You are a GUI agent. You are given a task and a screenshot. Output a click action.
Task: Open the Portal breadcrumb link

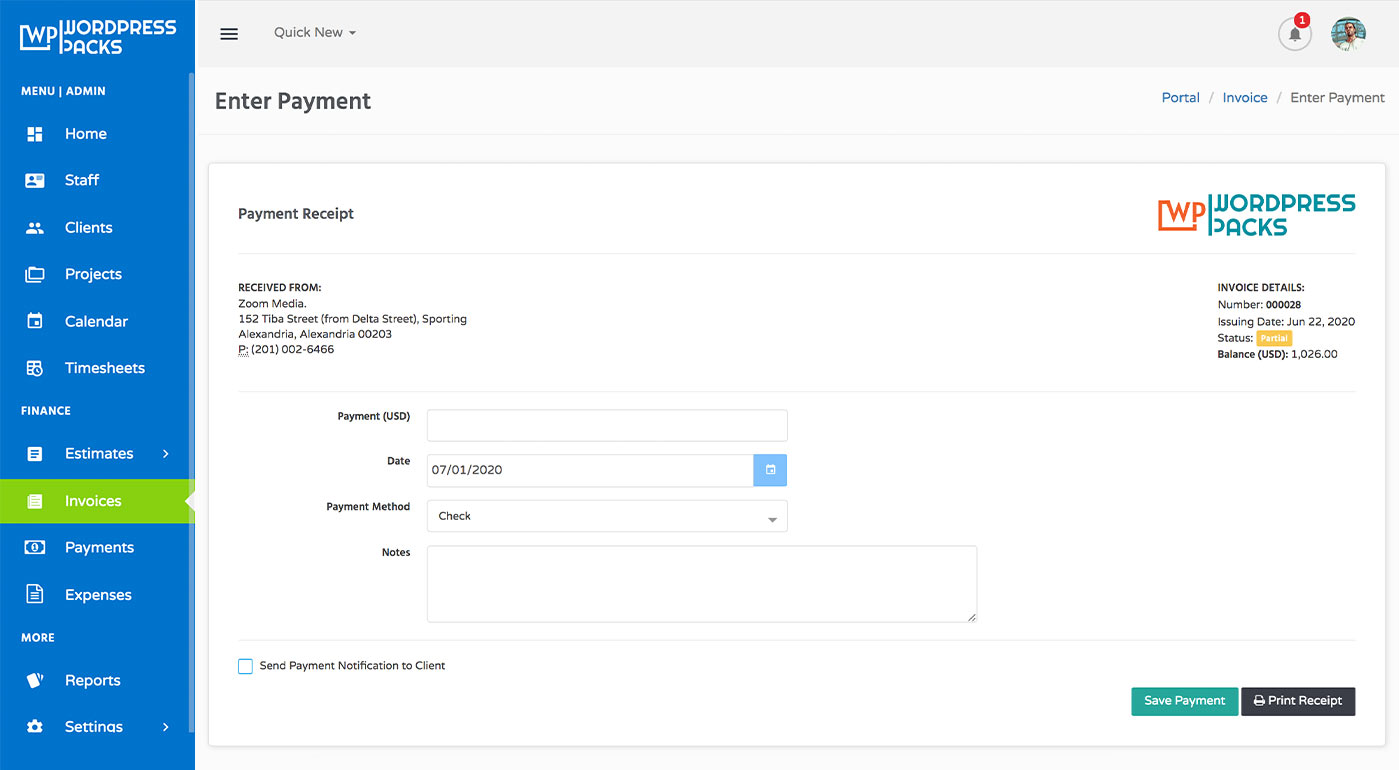1180,97
